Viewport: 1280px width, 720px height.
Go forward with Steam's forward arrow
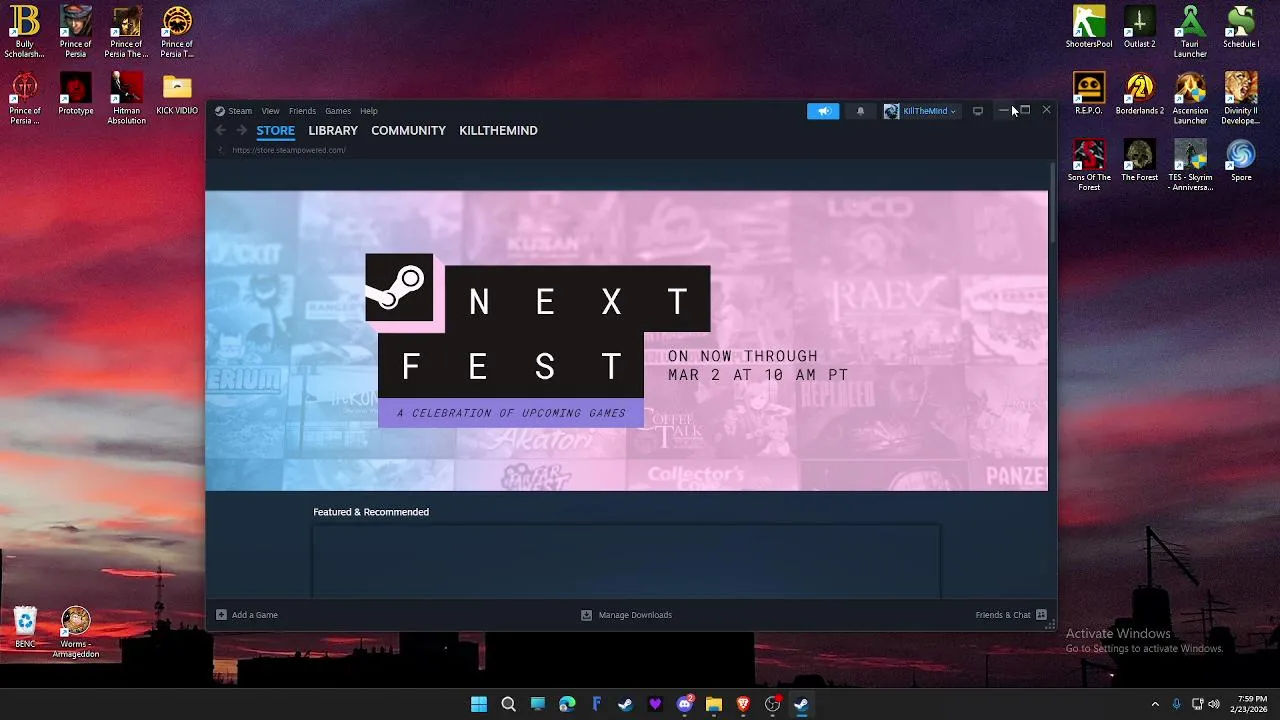[241, 131]
